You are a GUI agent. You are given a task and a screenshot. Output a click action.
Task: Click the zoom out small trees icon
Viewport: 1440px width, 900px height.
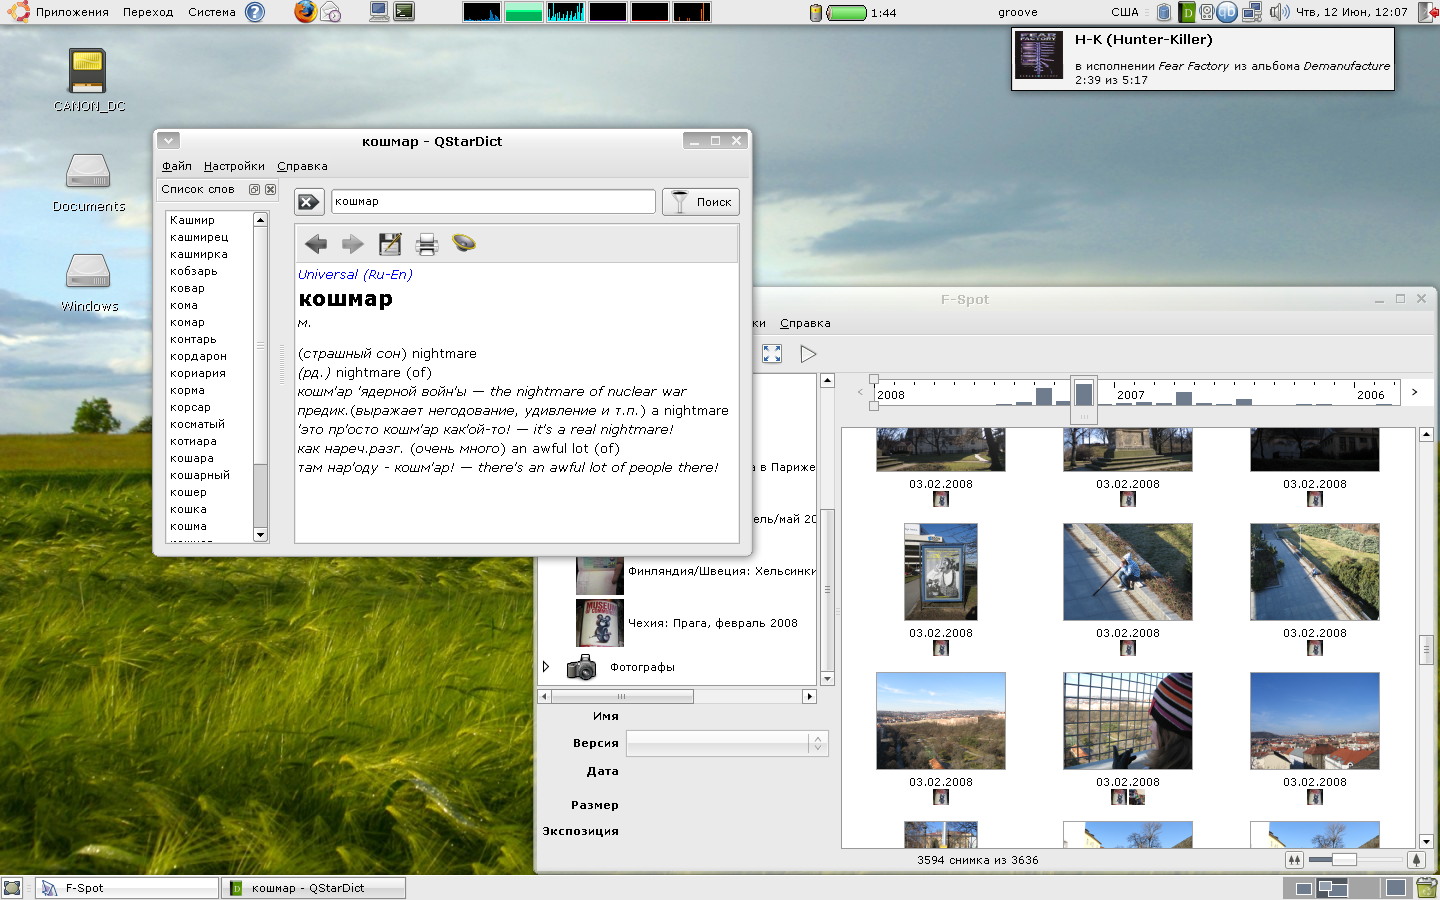[x=1294, y=860]
